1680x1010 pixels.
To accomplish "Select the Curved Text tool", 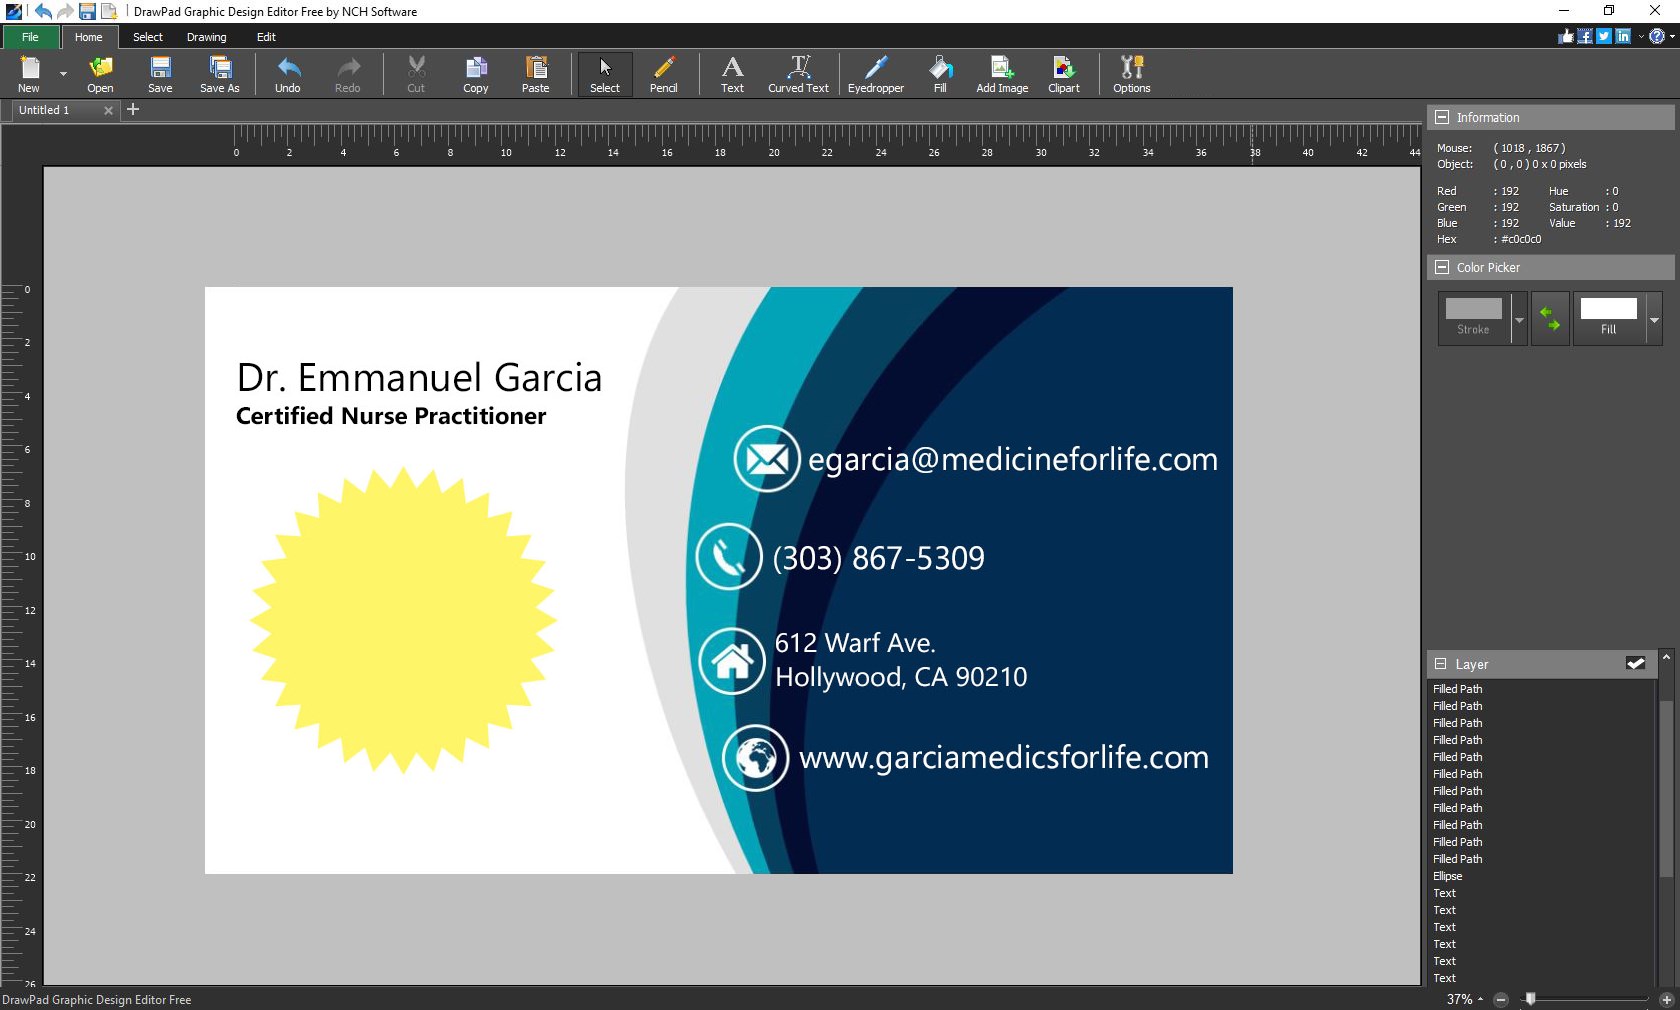I will click(797, 74).
